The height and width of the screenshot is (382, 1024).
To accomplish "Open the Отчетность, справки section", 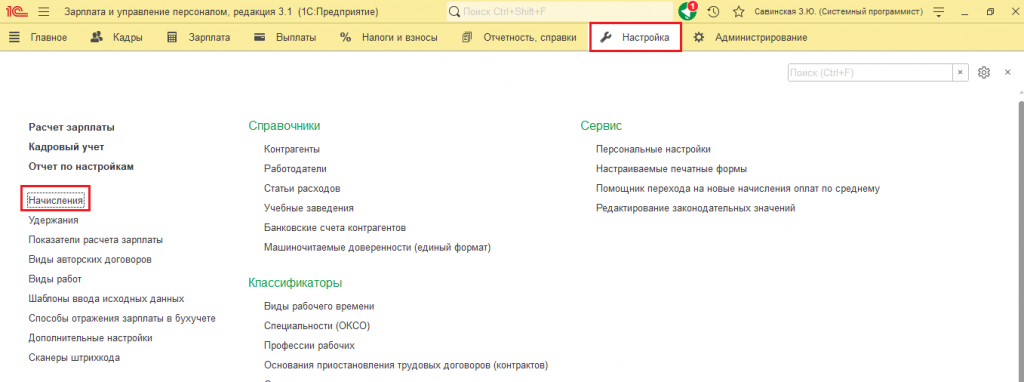I will (519, 38).
